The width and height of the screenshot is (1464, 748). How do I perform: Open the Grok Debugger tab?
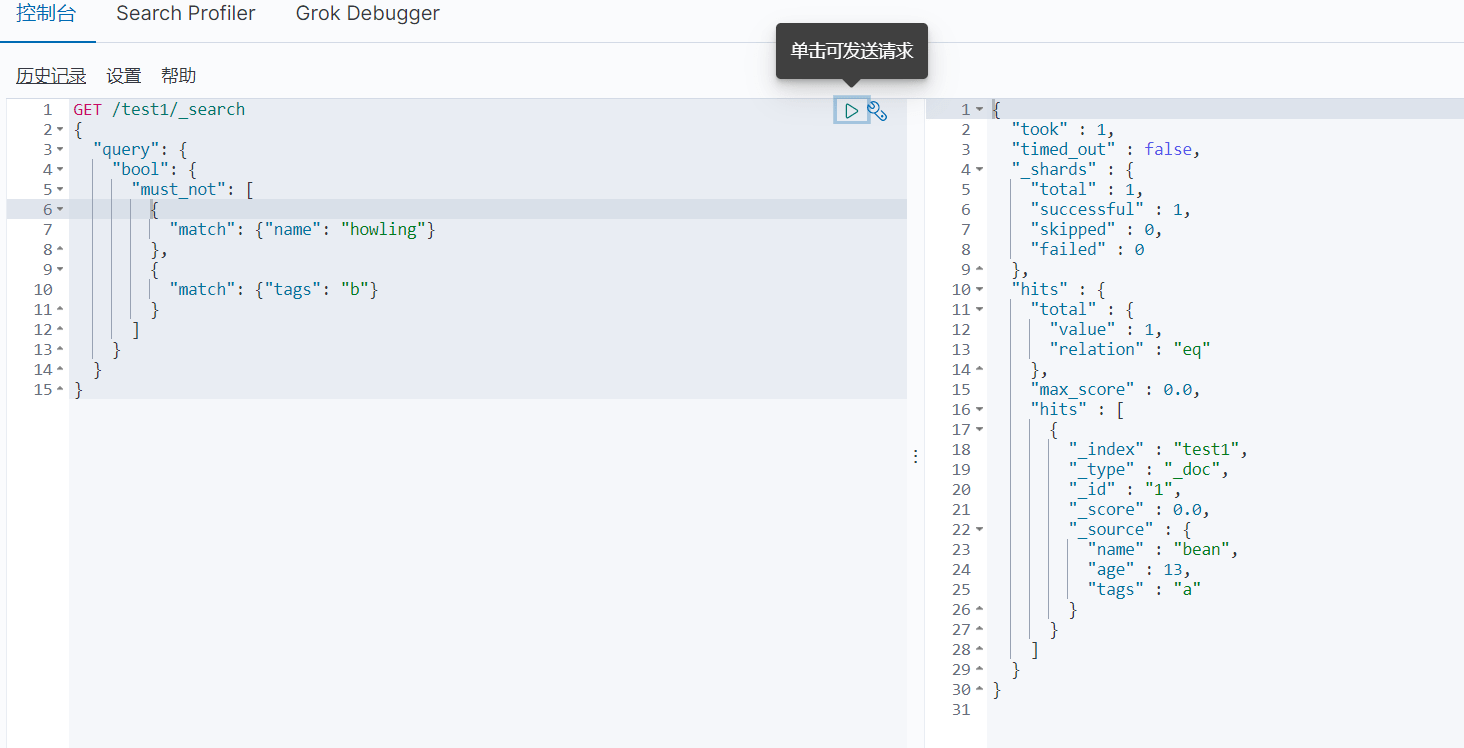pos(367,14)
